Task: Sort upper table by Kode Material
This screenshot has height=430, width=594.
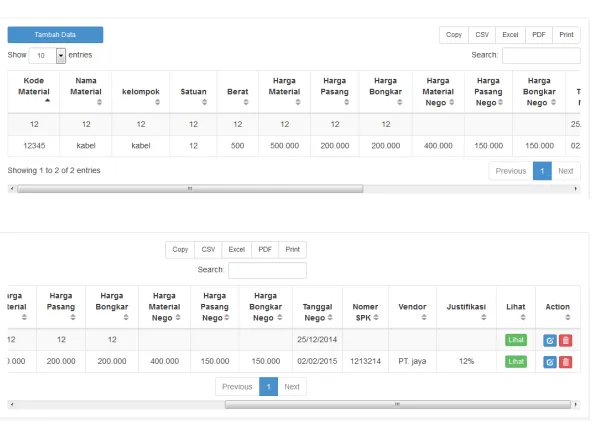Action: pos(34,91)
